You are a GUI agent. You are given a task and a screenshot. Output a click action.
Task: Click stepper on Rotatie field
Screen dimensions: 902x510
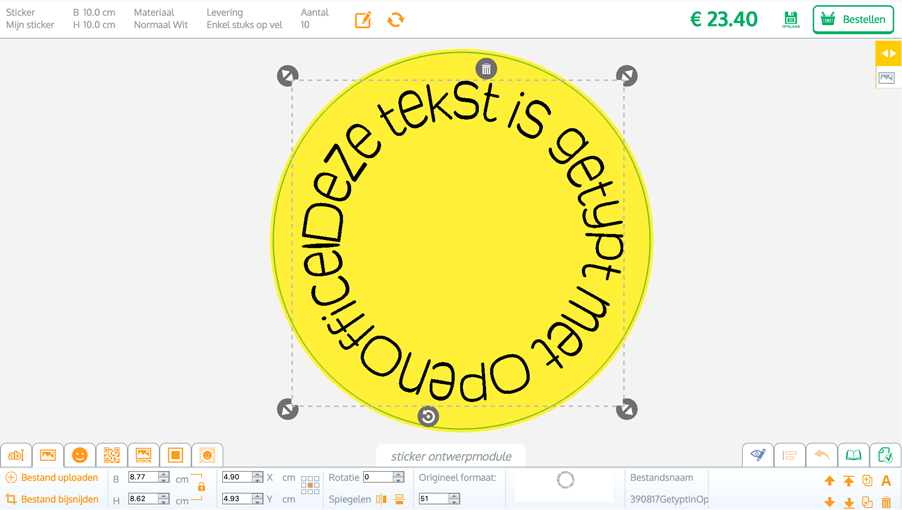tap(399, 477)
